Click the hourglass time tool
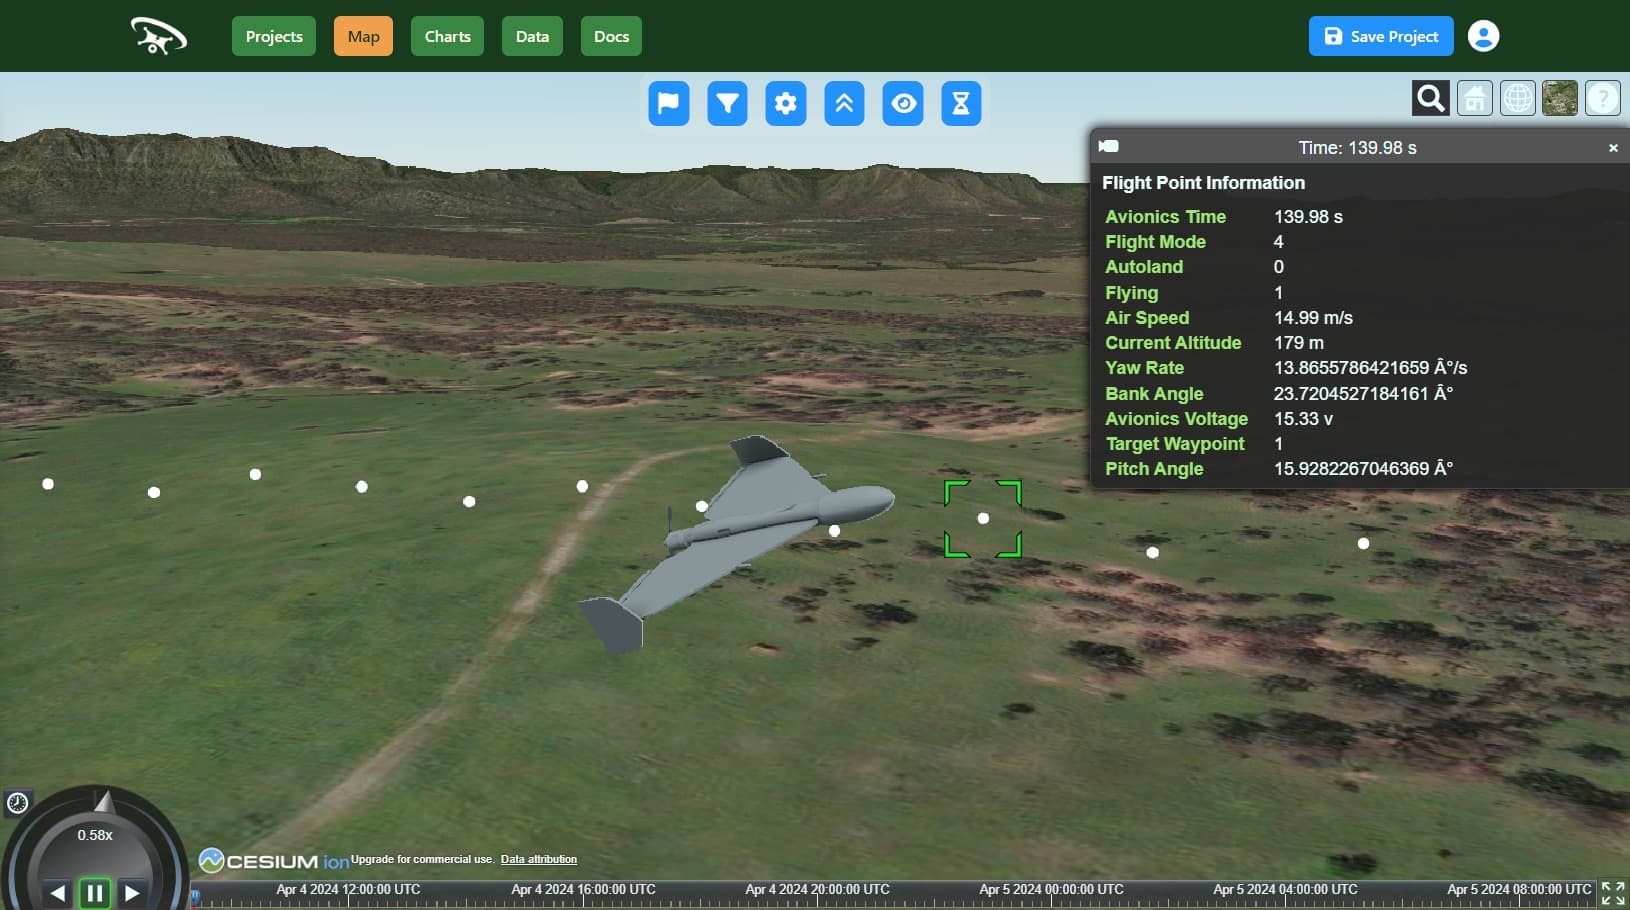Image resolution: width=1630 pixels, height=910 pixels. [961, 103]
